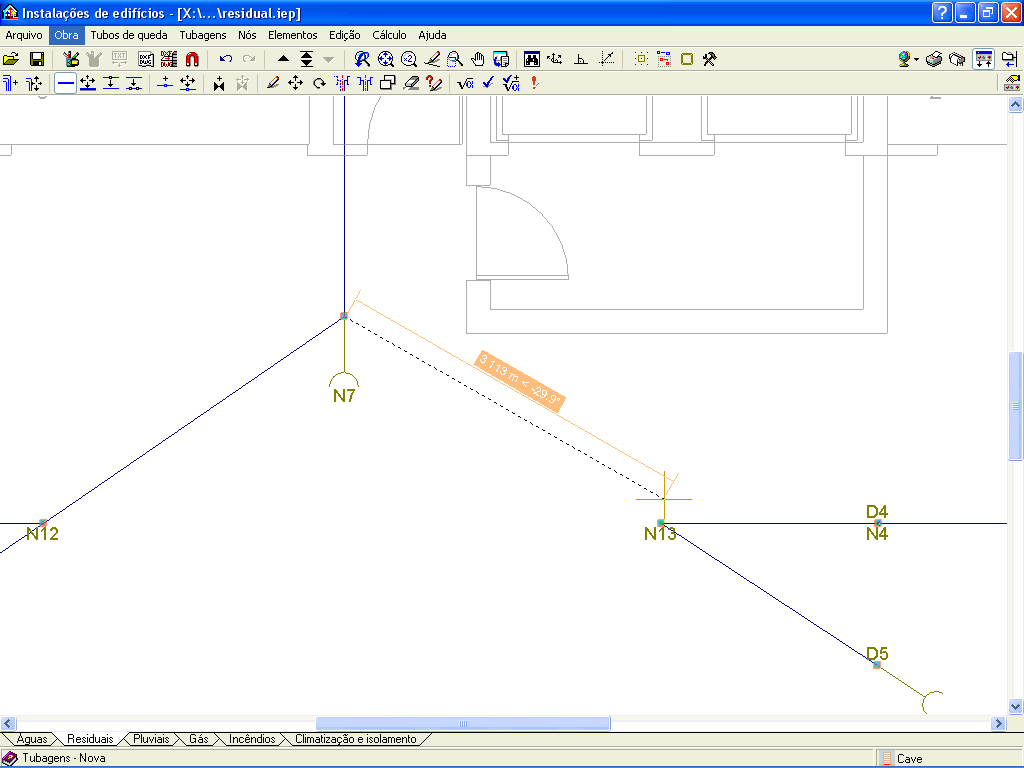Click the blue checkmark verify icon
This screenshot has height=768, width=1024.
pos(488,83)
